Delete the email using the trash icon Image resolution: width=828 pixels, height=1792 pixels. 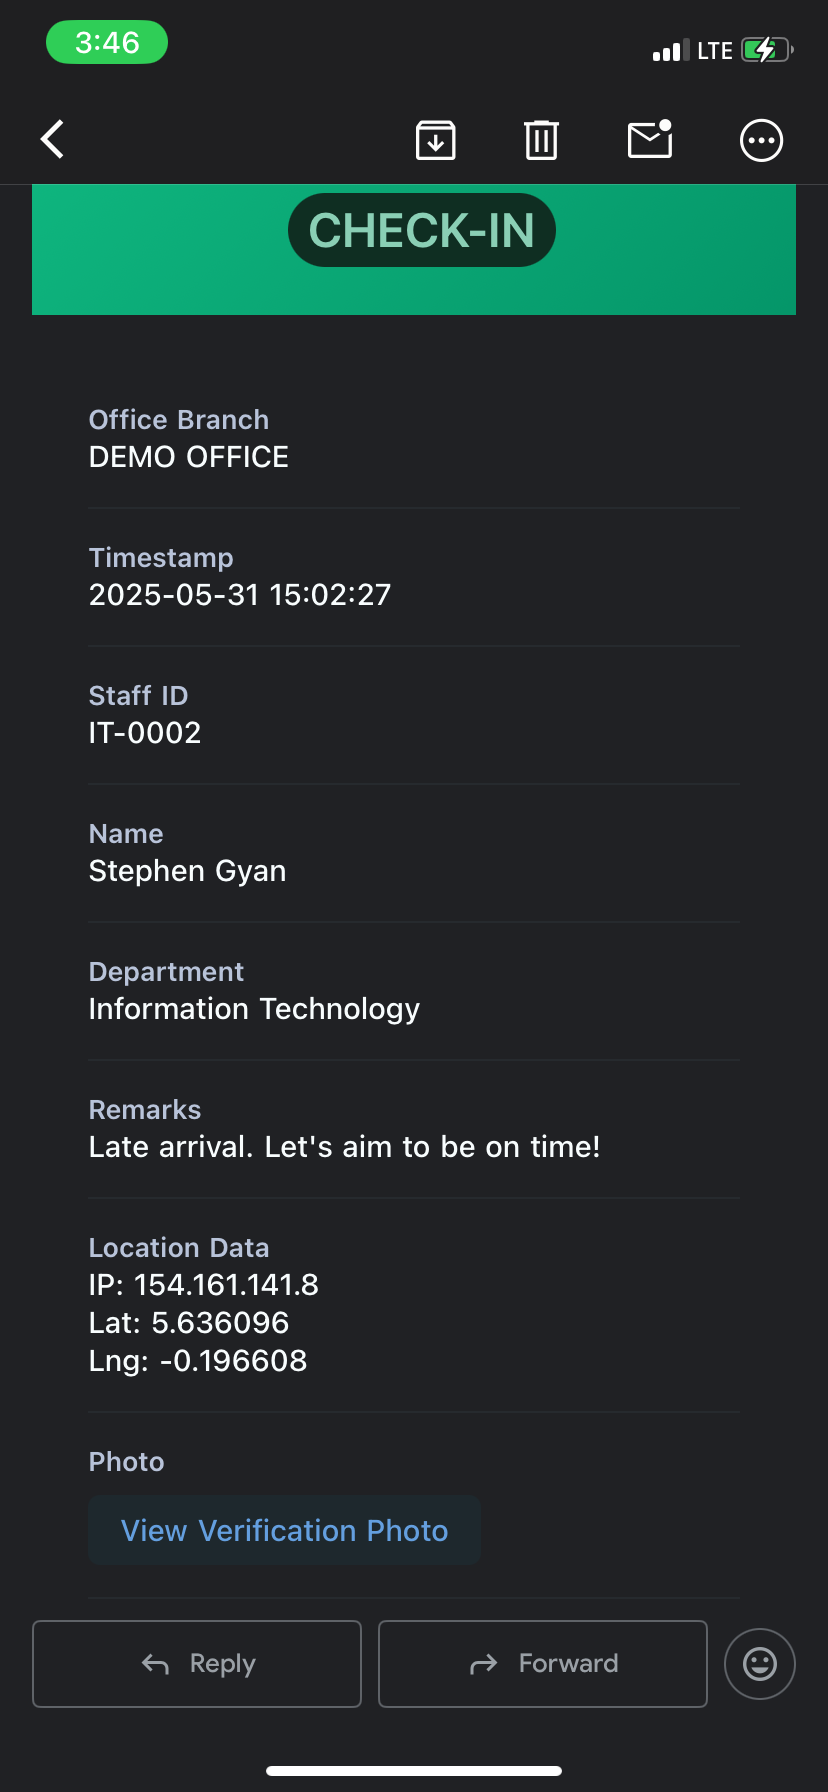(541, 140)
